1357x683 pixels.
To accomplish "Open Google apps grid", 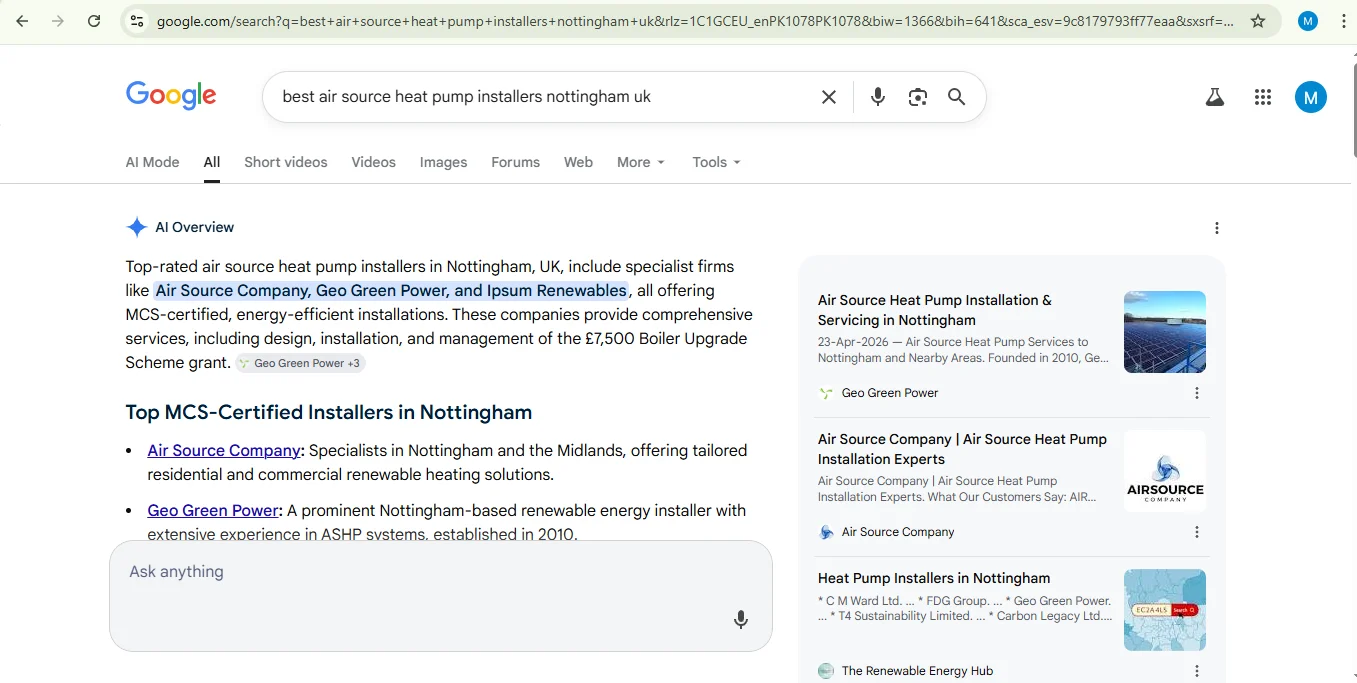I will coord(1263,97).
